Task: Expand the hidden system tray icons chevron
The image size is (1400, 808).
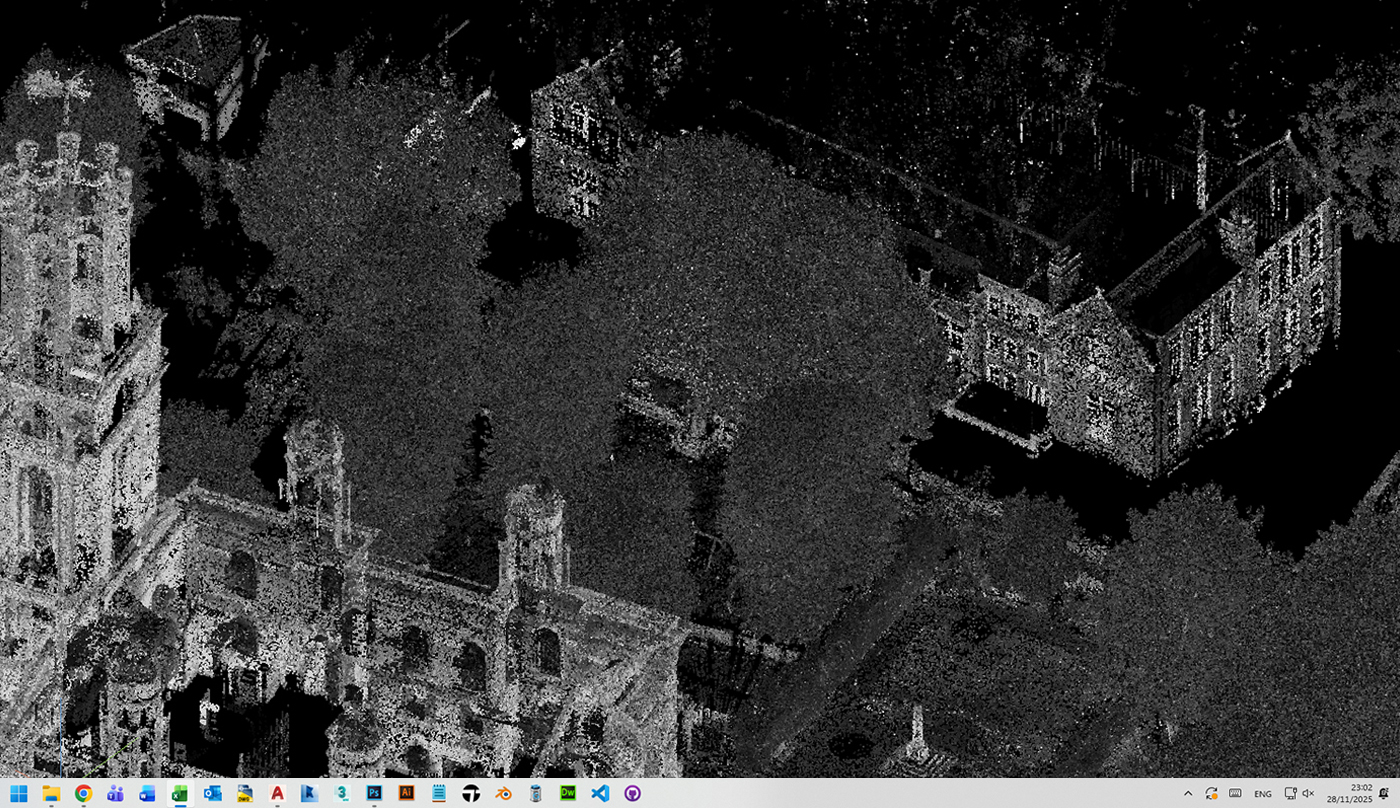Action: pyautogui.click(x=1187, y=793)
